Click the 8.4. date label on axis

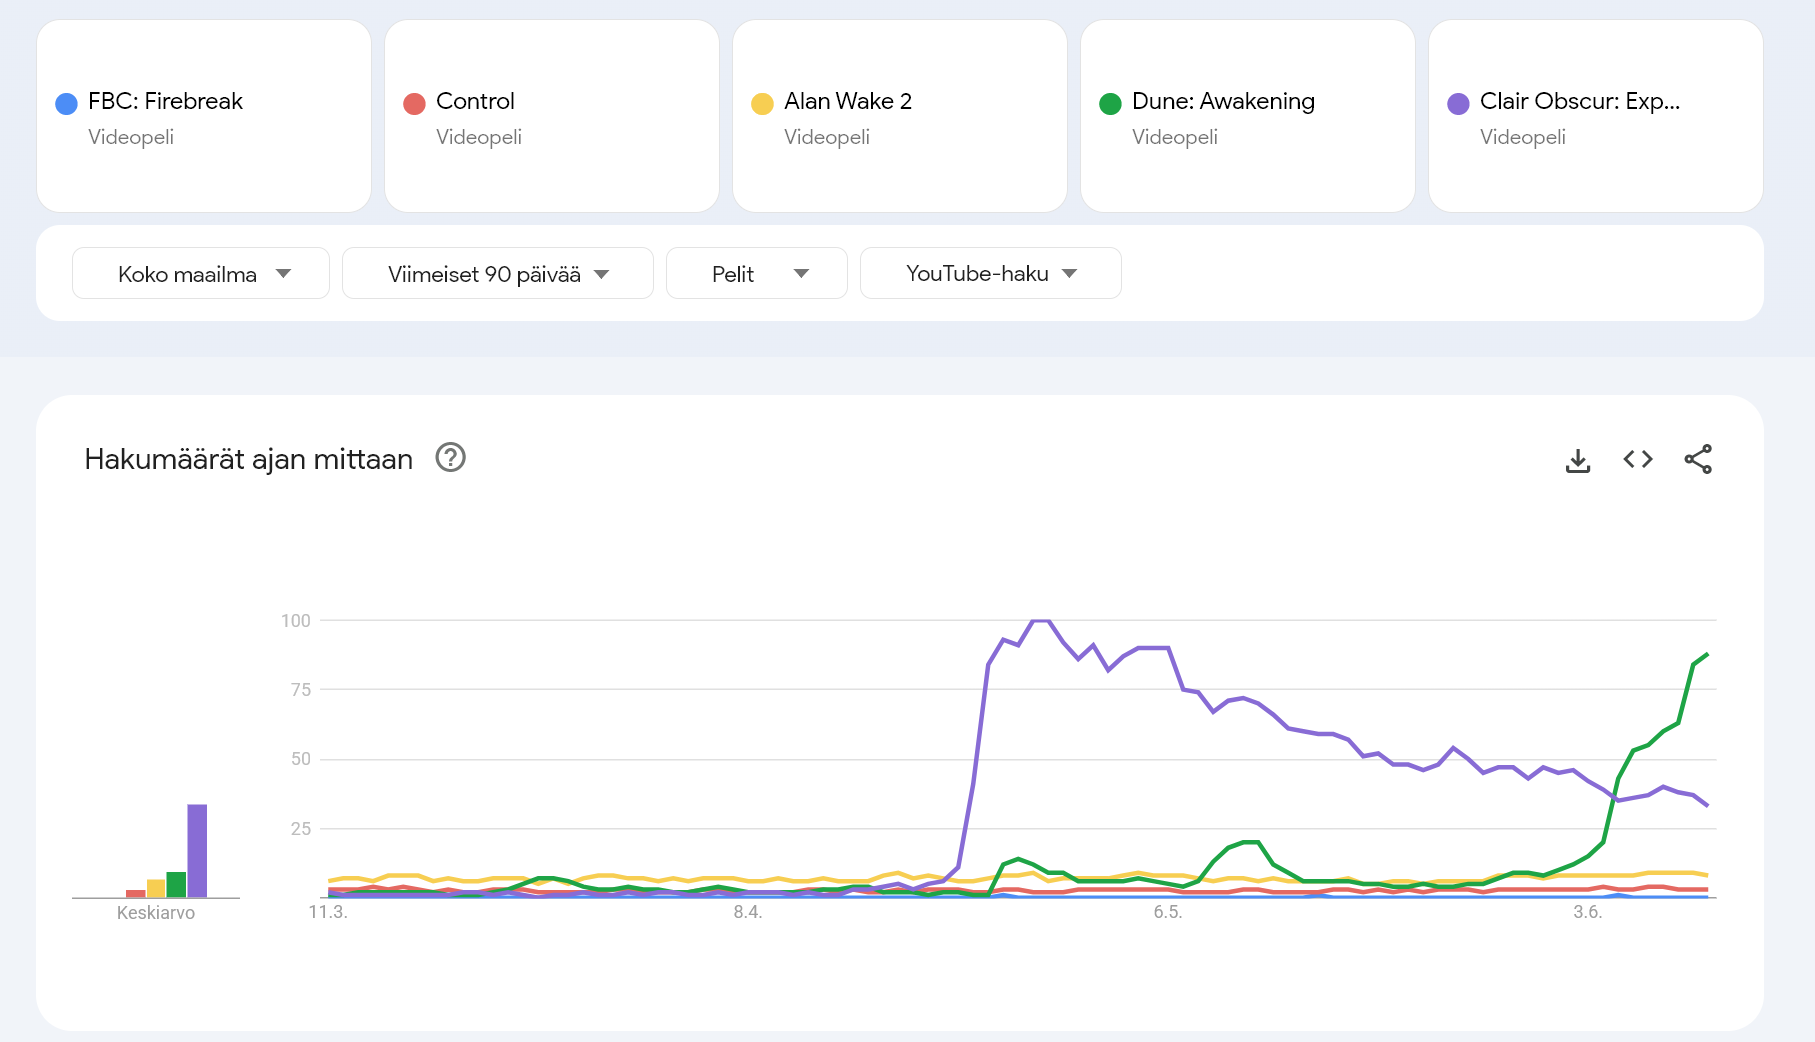tap(748, 912)
